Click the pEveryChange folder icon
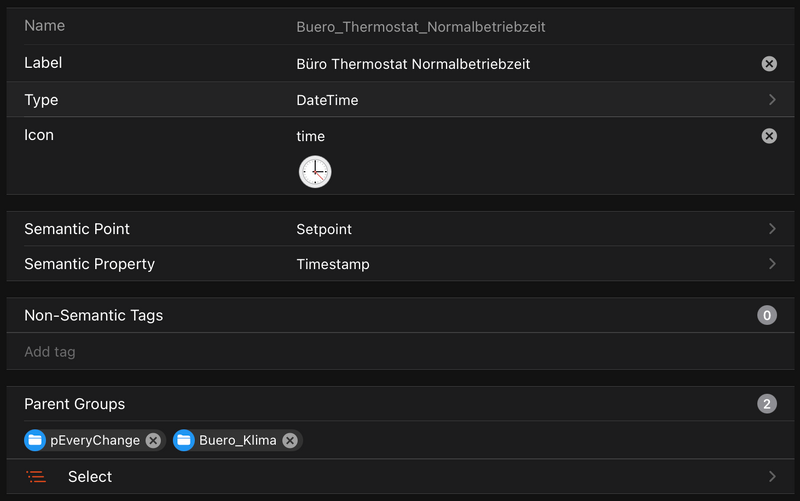The image size is (800, 501). (x=35, y=440)
